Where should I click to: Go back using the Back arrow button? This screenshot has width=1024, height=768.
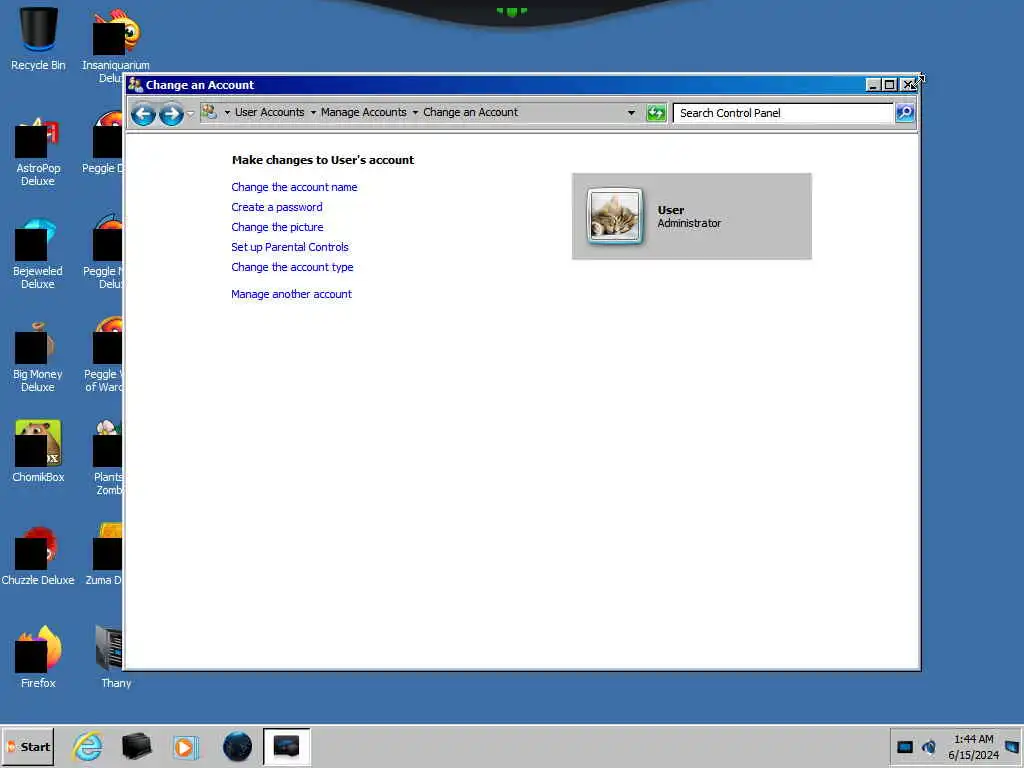[143, 114]
